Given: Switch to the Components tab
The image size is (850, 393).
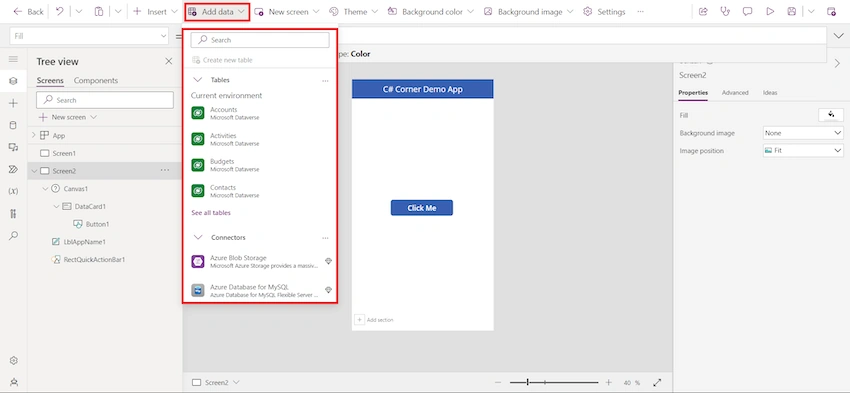Looking at the screenshot, I should pyautogui.click(x=96, y=80).
